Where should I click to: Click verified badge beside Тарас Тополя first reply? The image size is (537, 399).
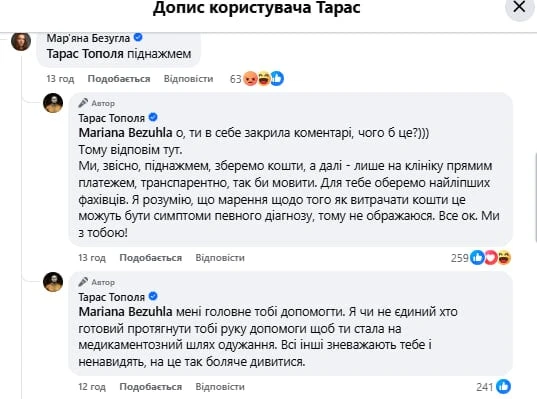(x=153, y=117)
